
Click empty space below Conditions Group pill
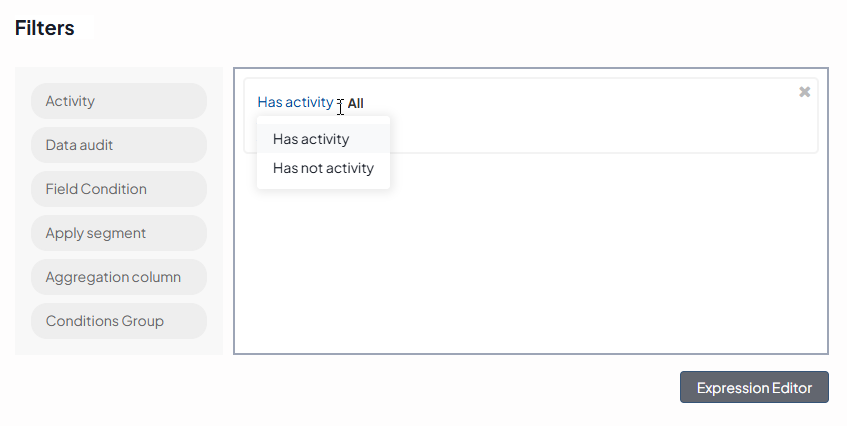coord(119,346)
